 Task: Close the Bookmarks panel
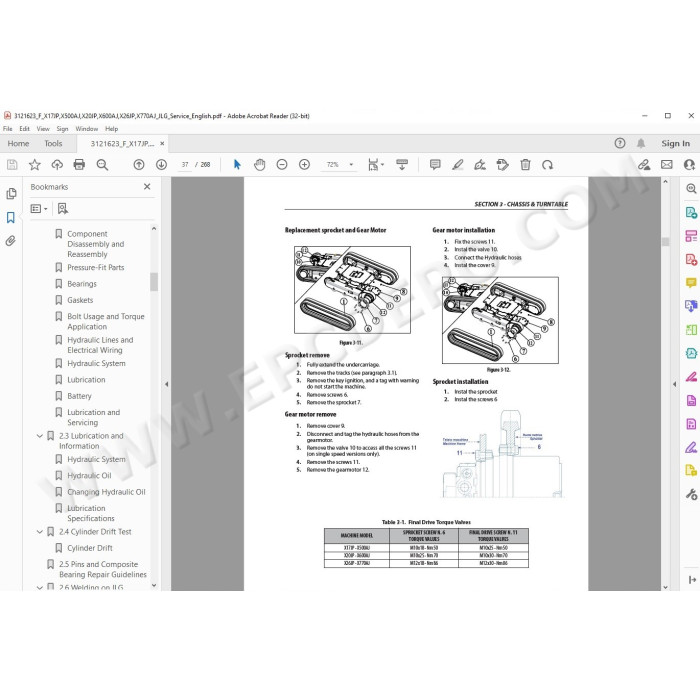pyautogui.click(x=147, y=187)
